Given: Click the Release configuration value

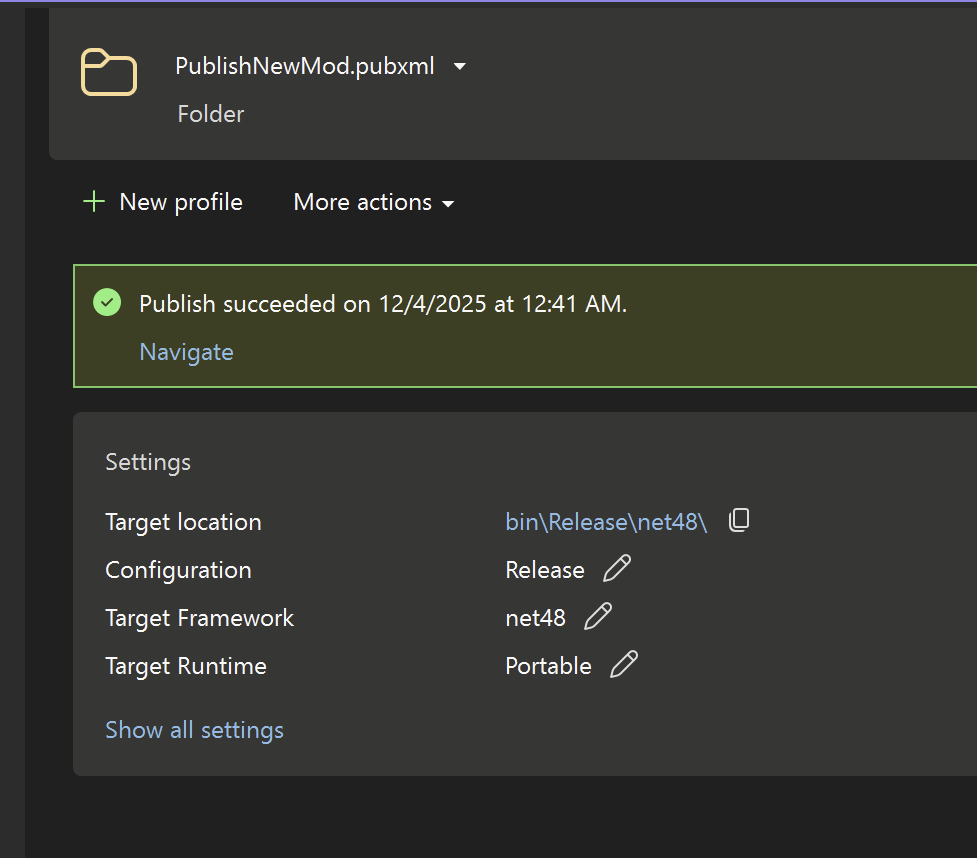Looking at the screenshot, I should pyautogui.click(x=545, y=570).
